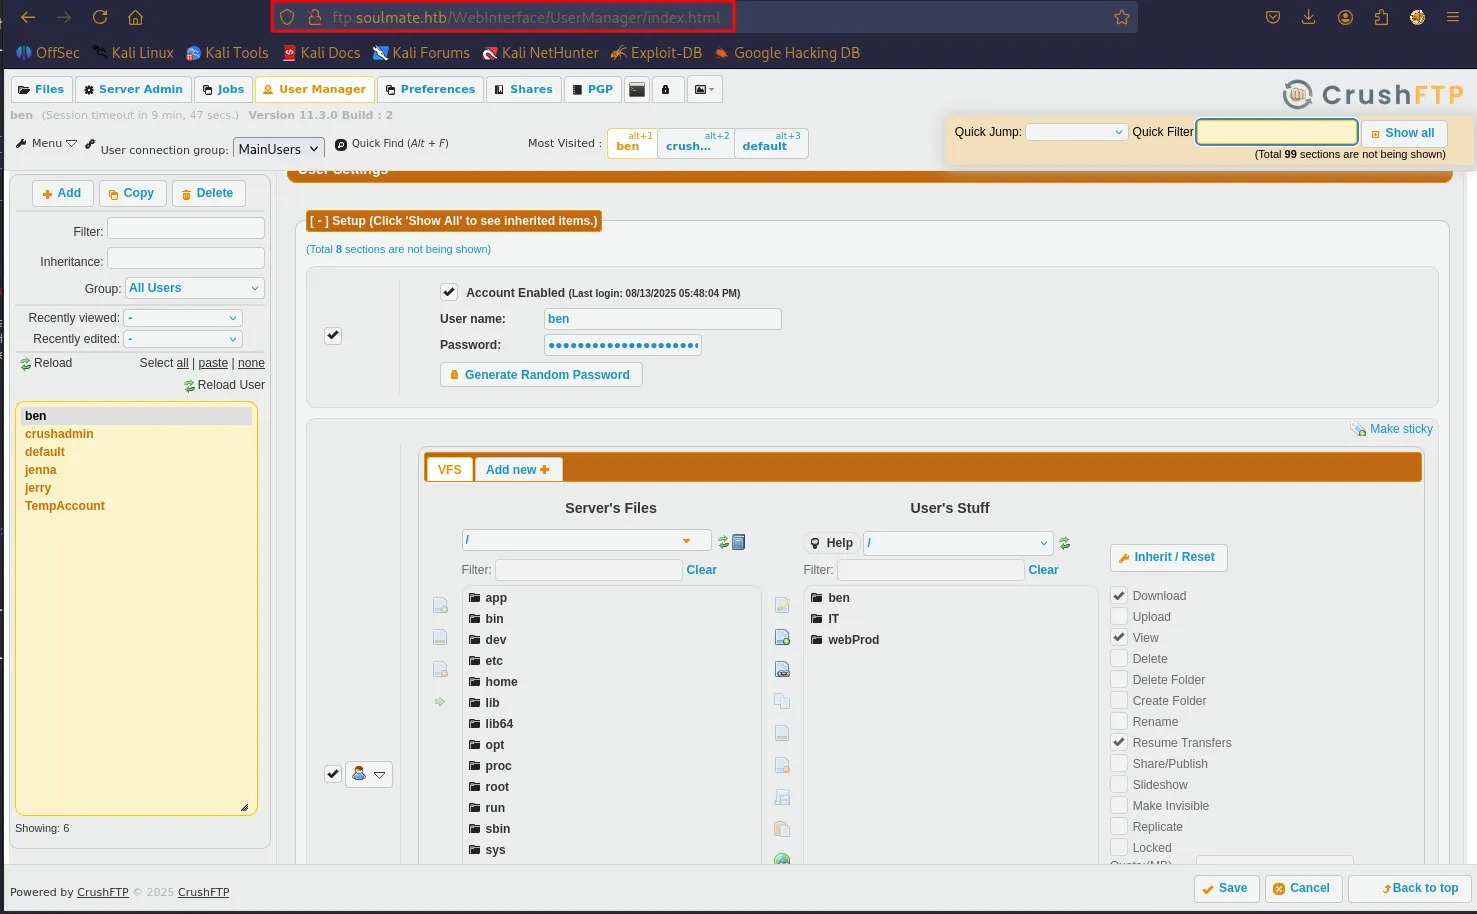
Task: Bookmark this page with the star icon
Action: tap(1122, 17)
